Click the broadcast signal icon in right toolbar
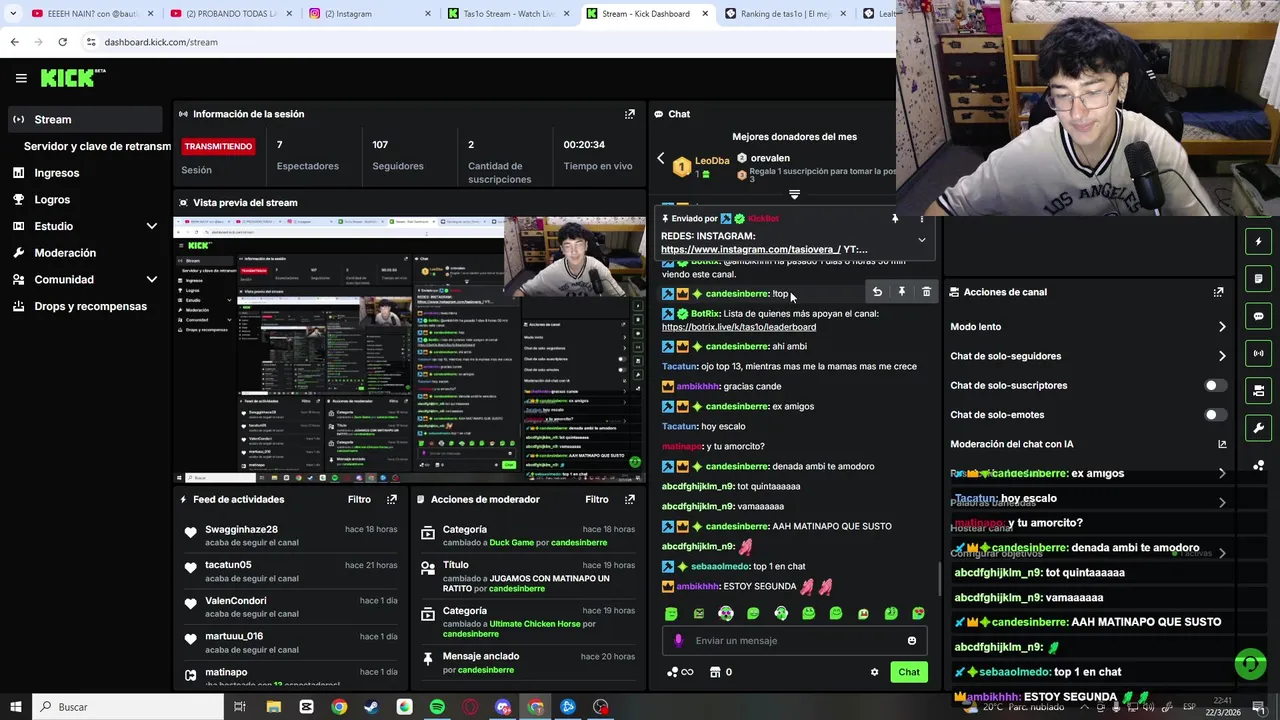 [1259, 353]
